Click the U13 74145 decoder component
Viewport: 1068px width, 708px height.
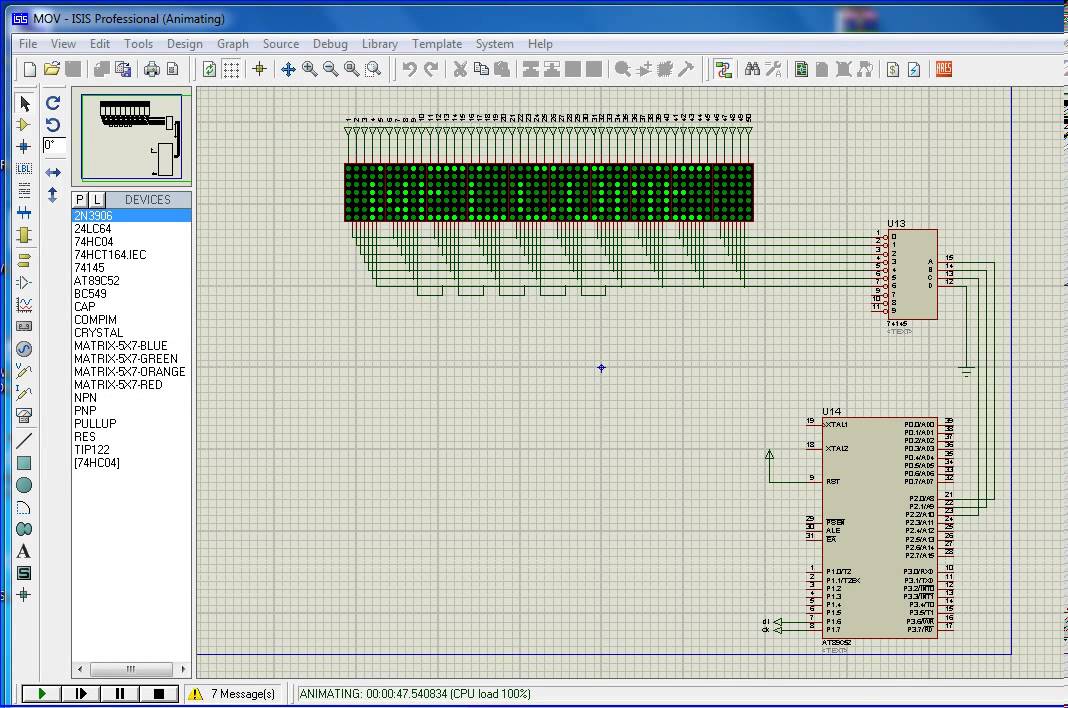912,274
